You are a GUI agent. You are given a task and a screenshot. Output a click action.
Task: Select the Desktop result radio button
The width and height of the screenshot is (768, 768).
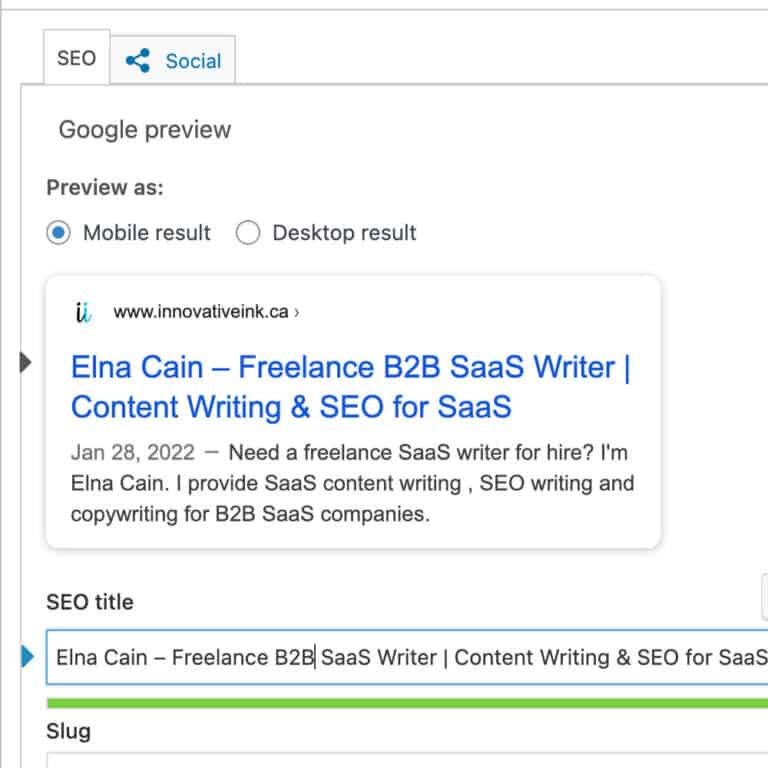[x=248, y=233]
